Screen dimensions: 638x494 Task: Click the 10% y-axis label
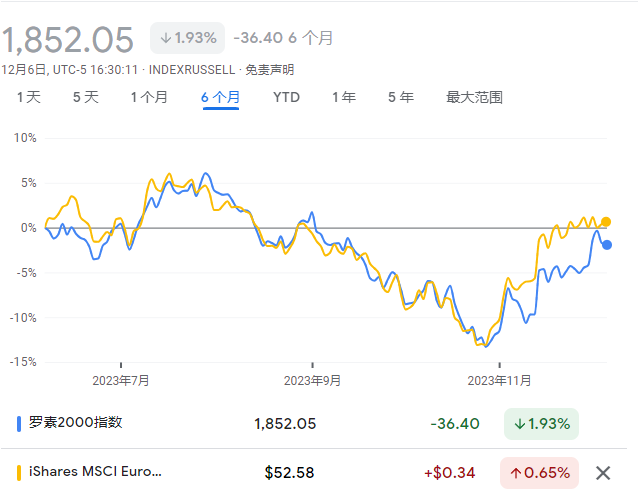pyautogui.click(x=25, y=138)
